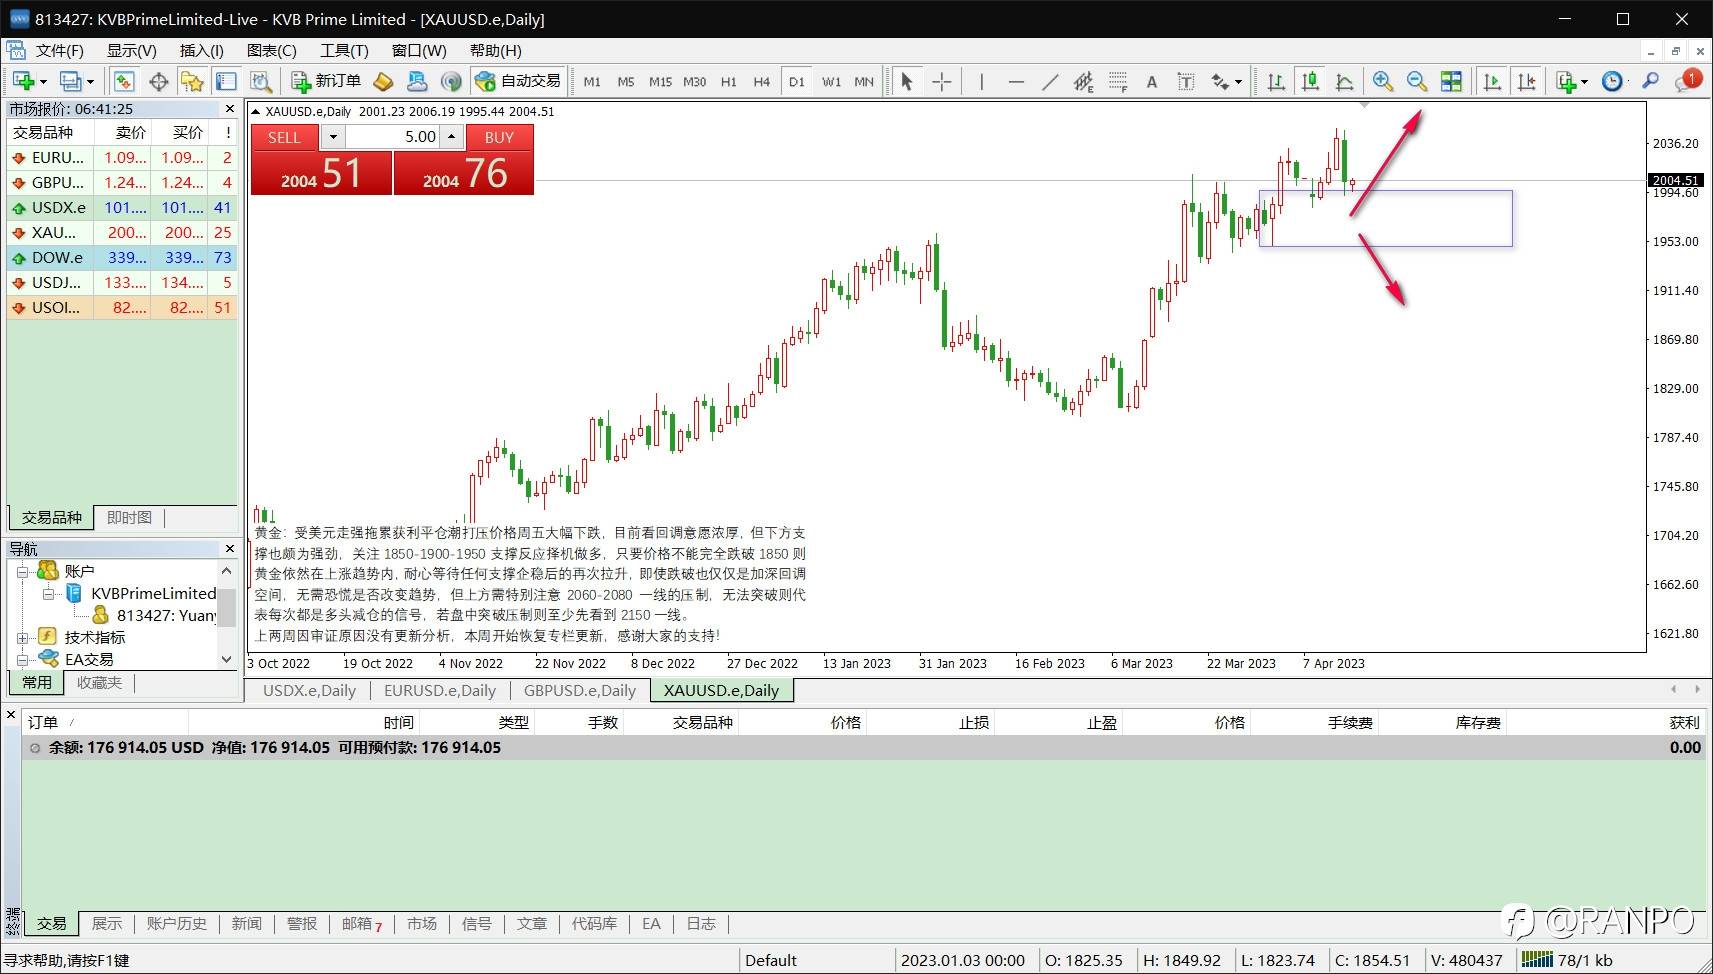Screen dimensions: 1713x974
Task: Click 新订单 new order button
Action: coord(326,81)
